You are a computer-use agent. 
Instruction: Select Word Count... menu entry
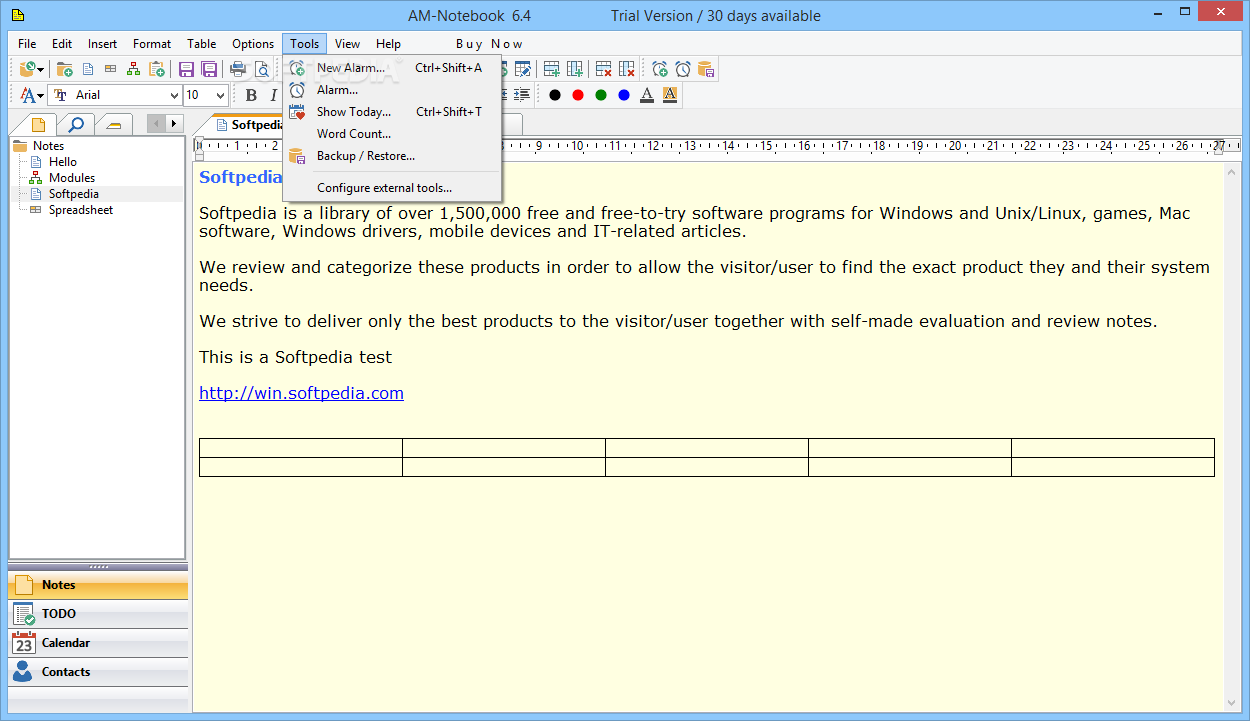[392, 134]
